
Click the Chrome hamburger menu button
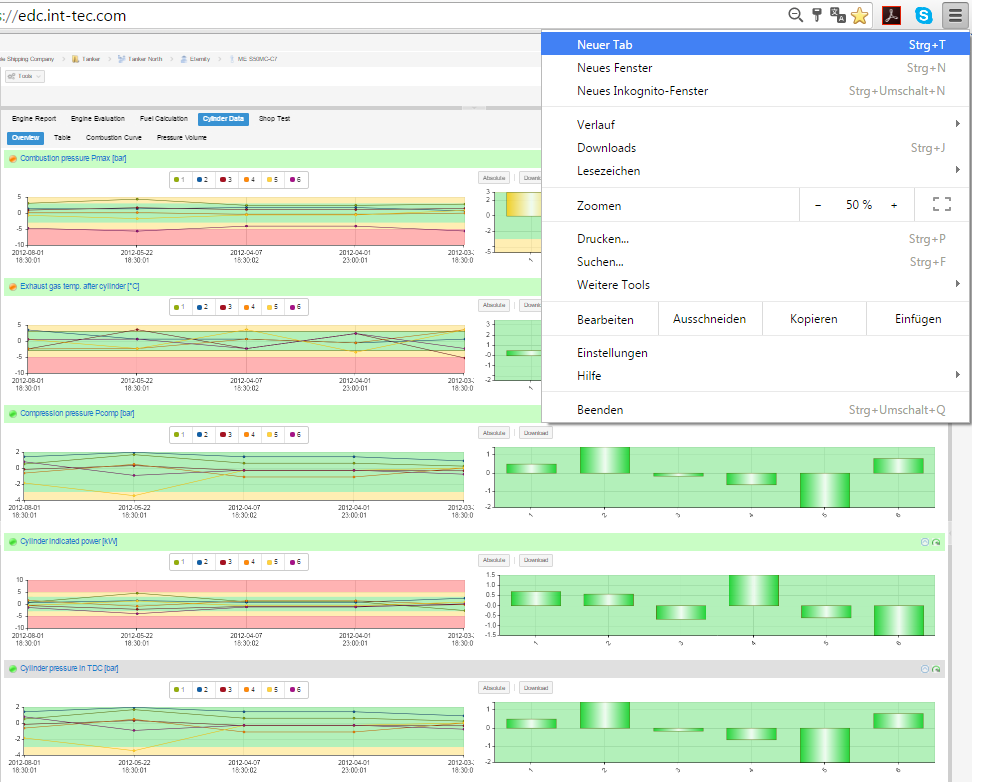(956, 15)
